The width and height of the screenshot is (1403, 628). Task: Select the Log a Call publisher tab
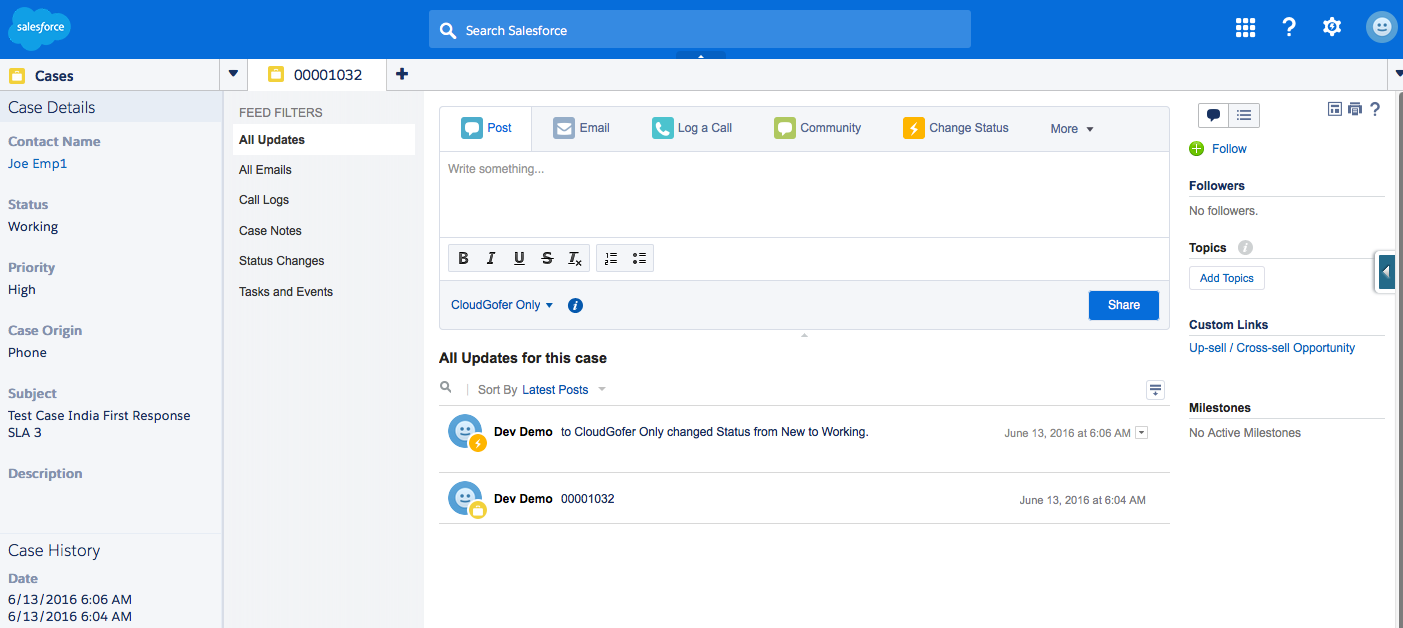point(692,128)
